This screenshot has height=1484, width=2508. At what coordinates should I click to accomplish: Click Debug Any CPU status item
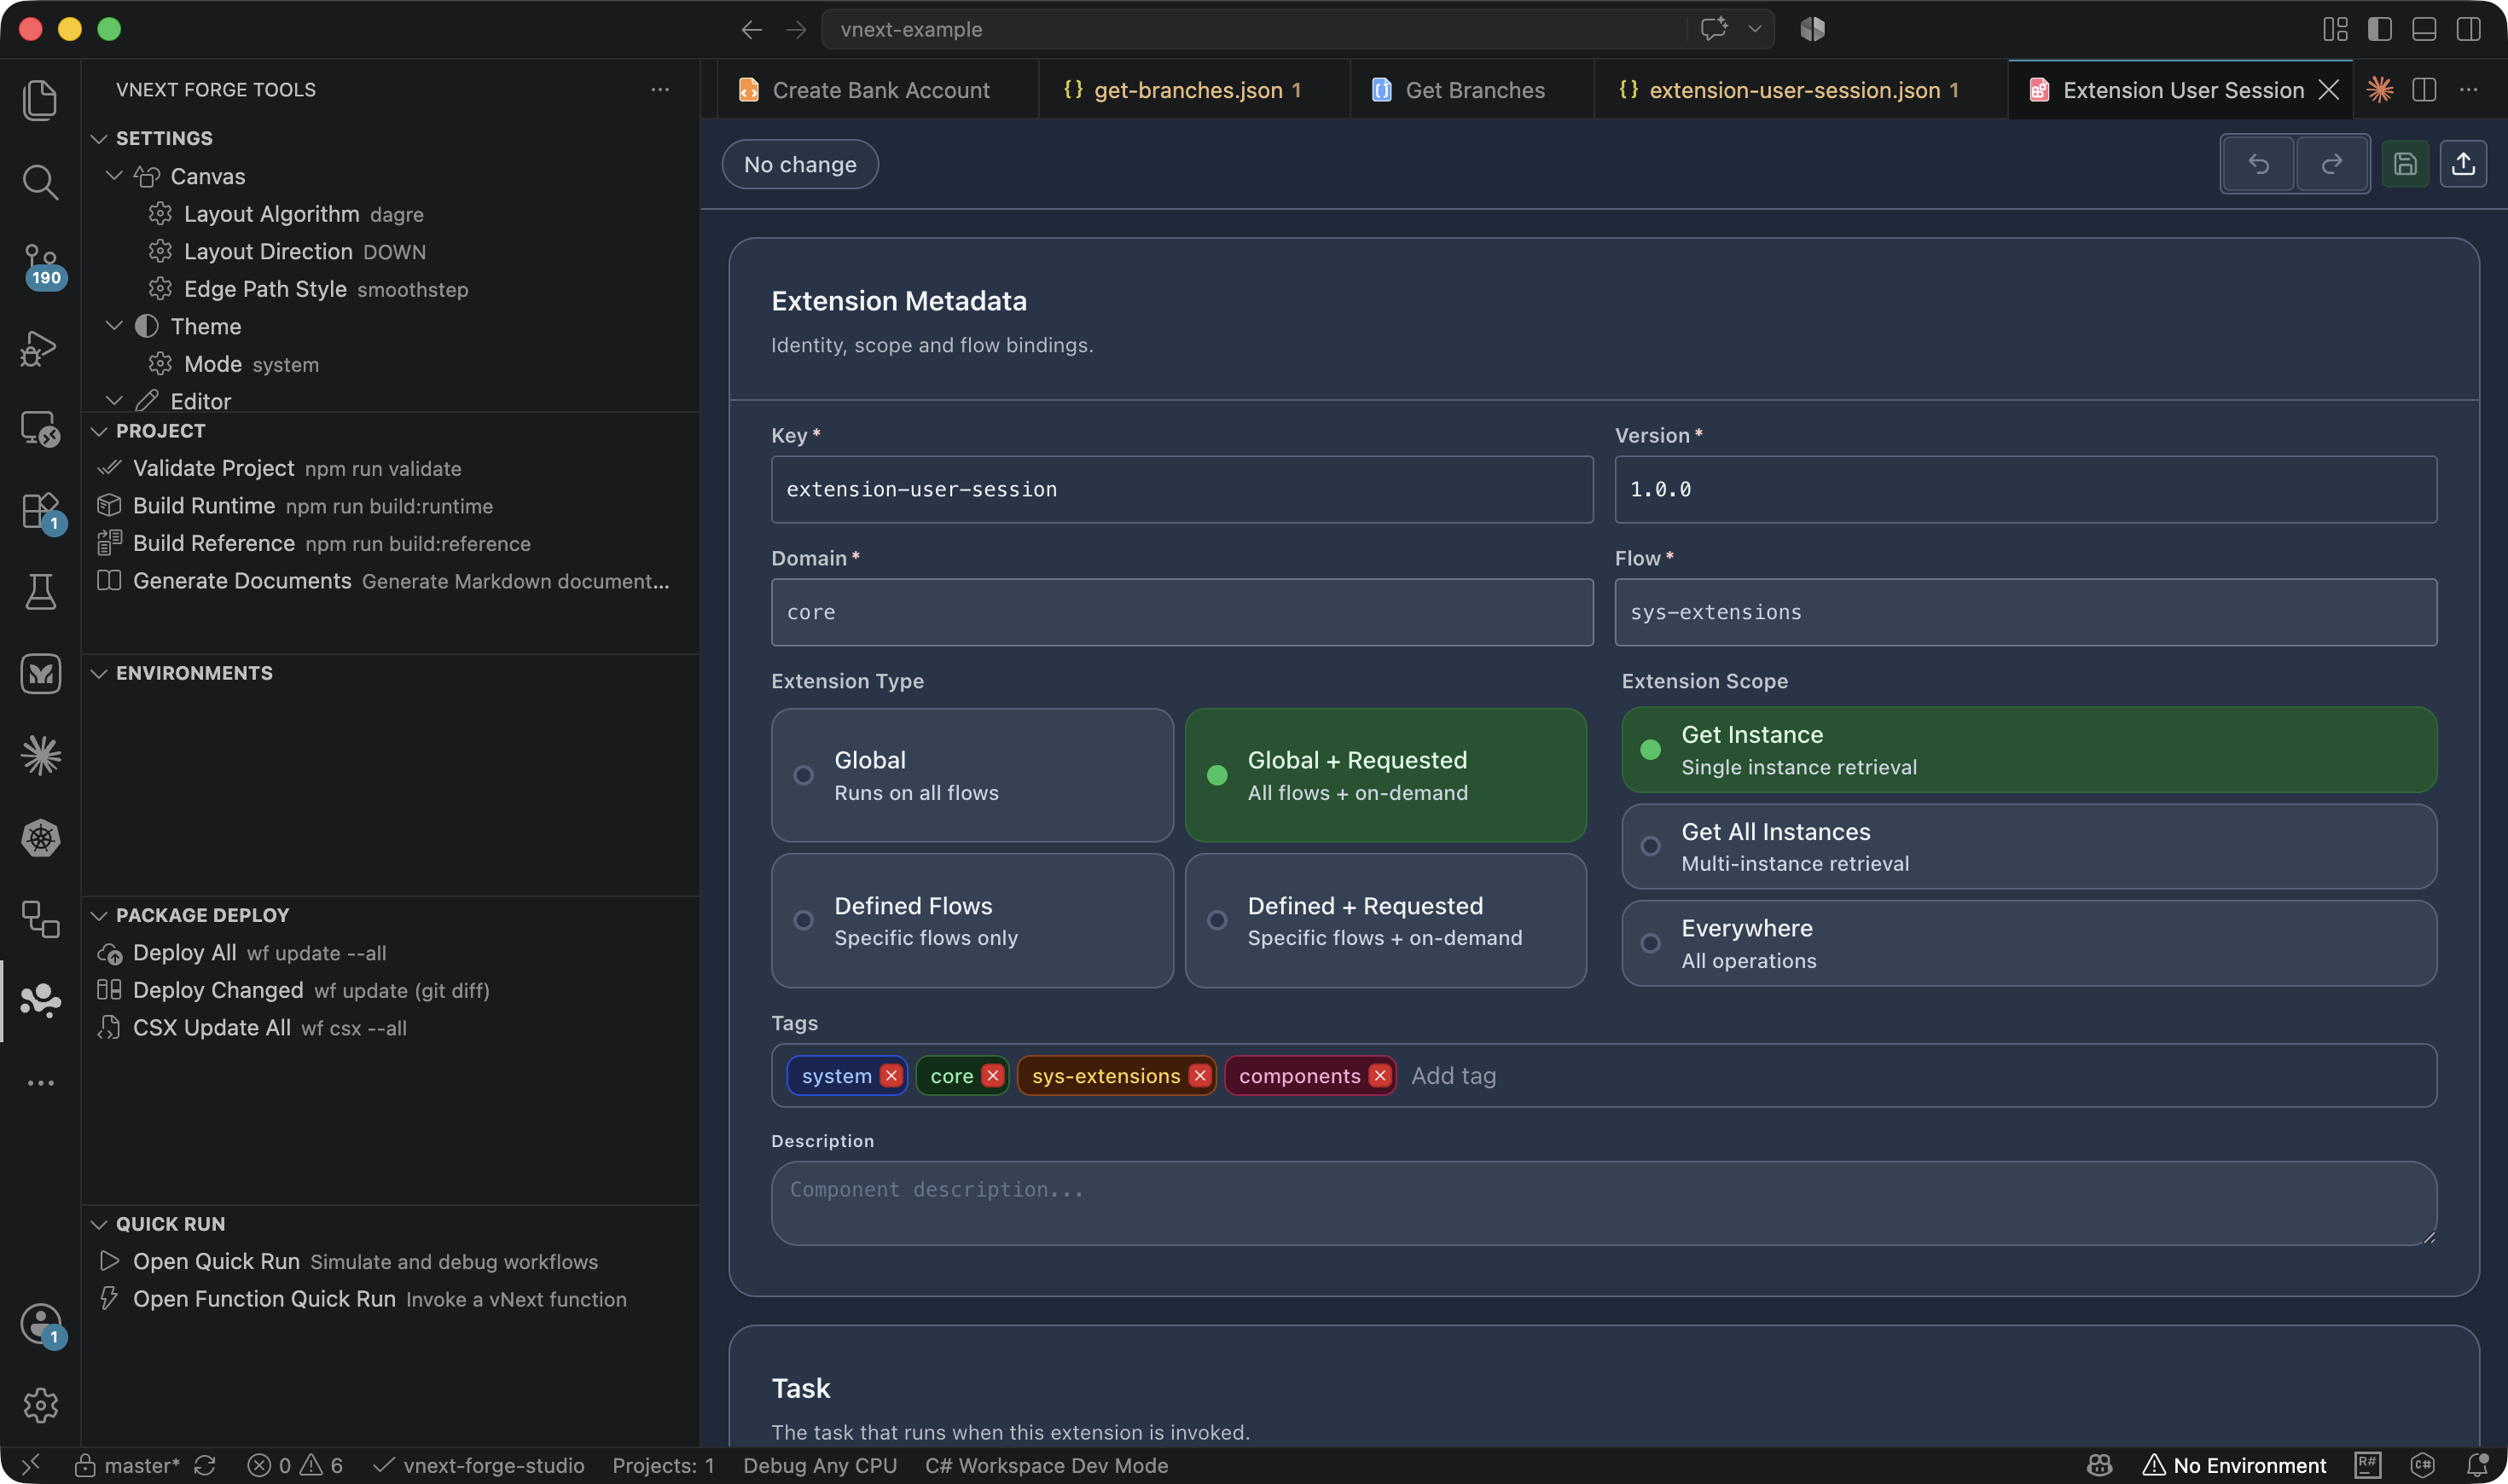click(820, 1465)
